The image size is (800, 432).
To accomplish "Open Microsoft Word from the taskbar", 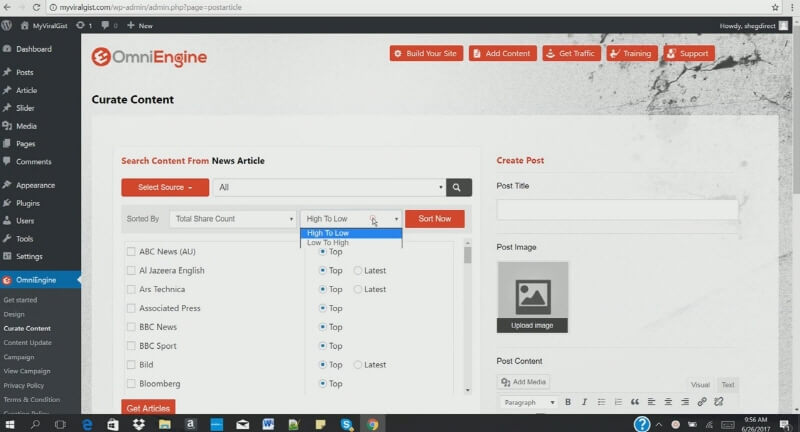I will (x=268, y=424).
